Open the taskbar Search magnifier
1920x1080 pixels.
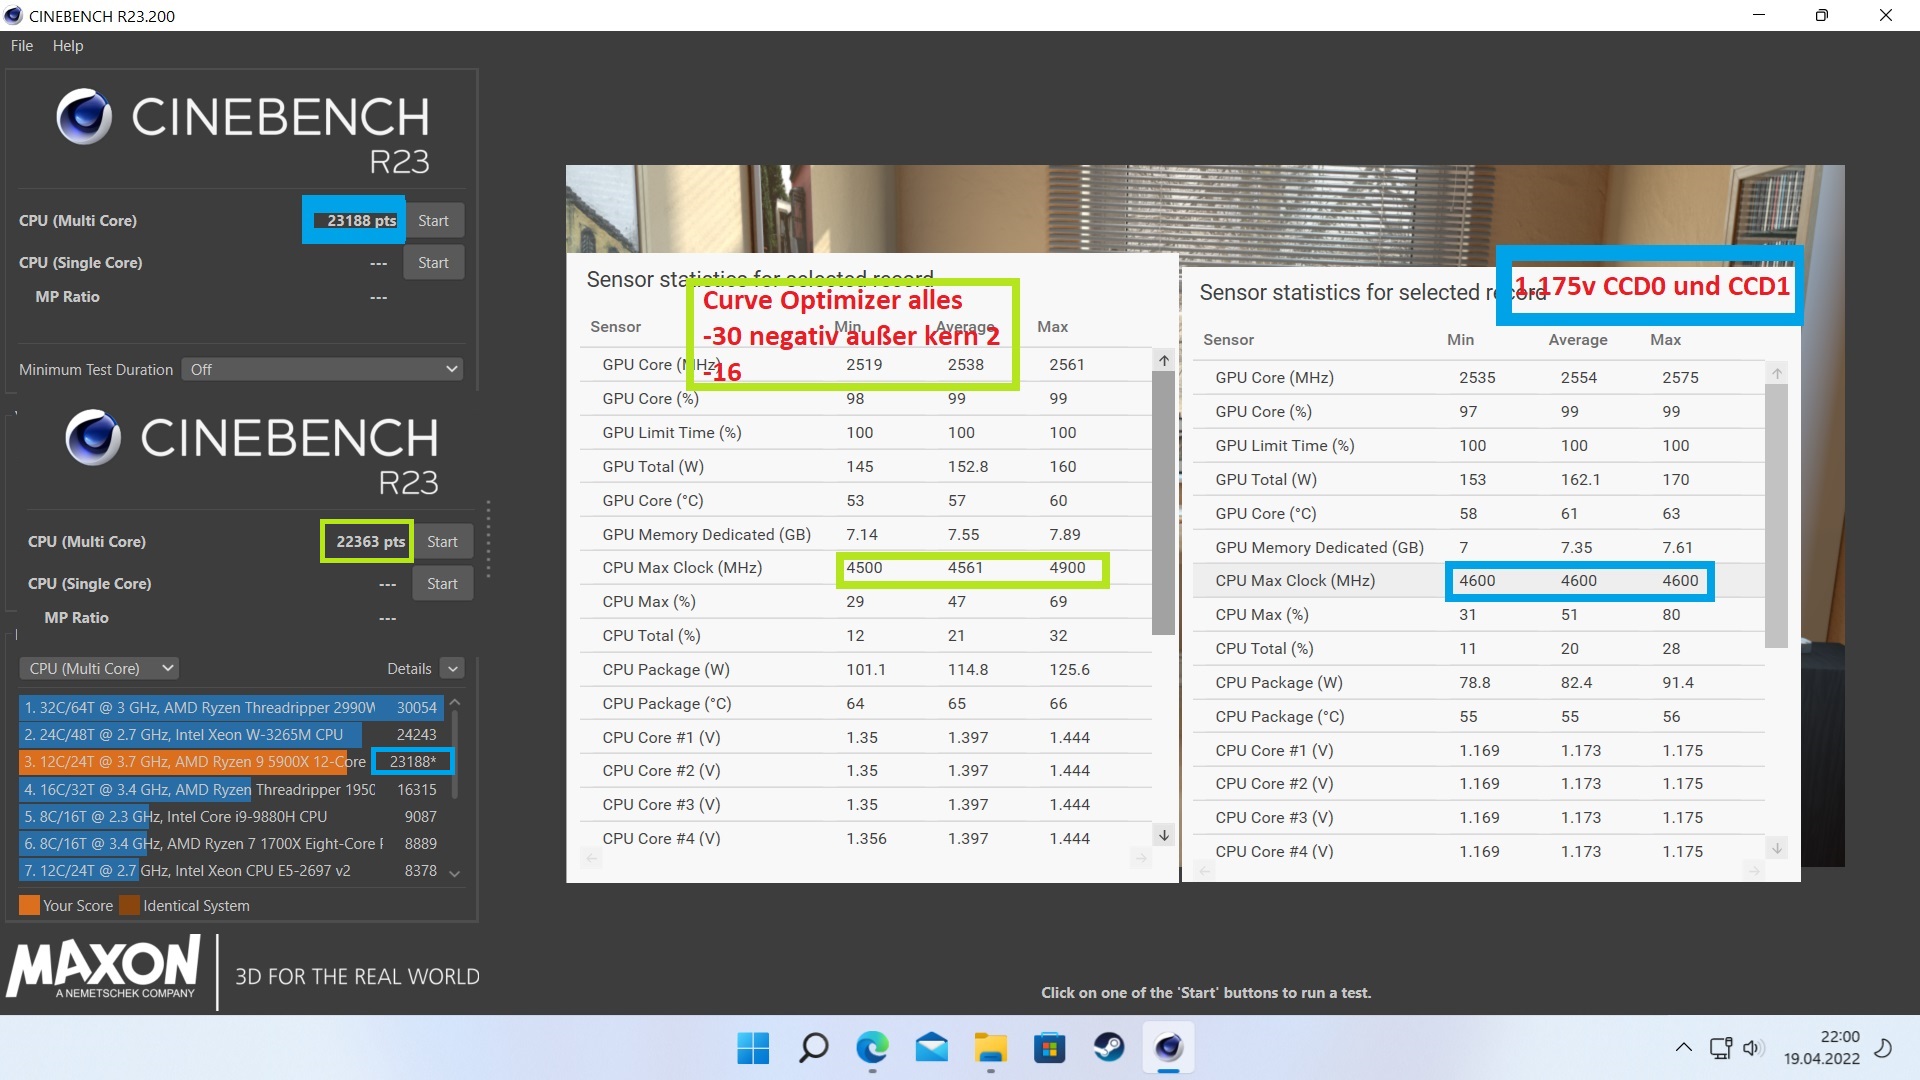813,1047
